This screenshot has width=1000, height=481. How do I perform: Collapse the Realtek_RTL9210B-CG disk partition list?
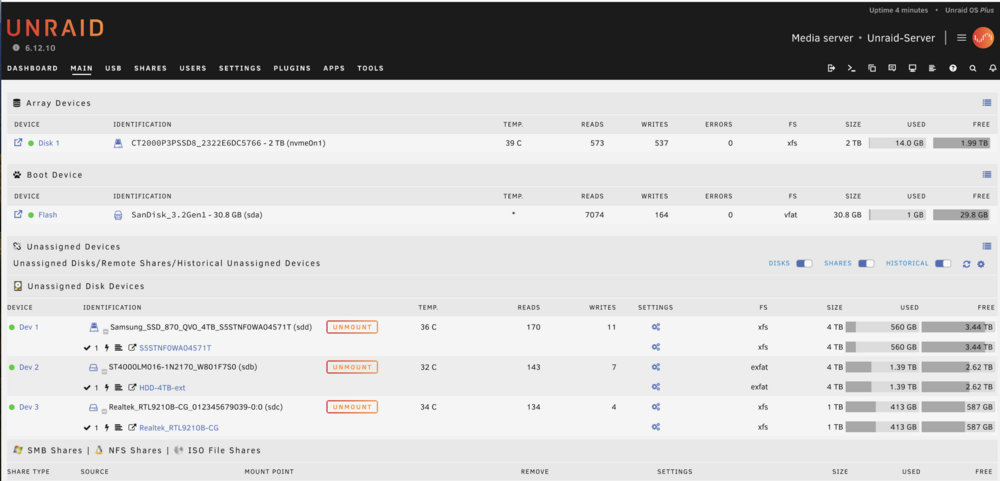pos(105,411)
